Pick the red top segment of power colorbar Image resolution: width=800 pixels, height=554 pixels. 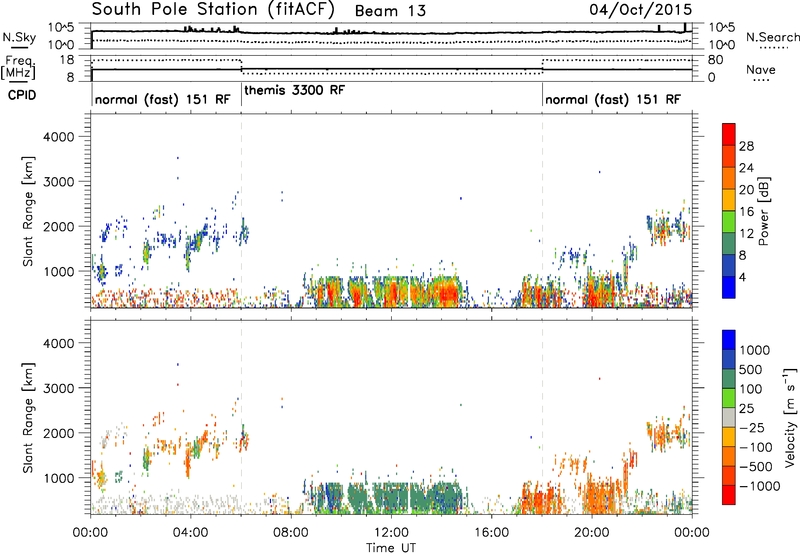[x=729, y=134]
